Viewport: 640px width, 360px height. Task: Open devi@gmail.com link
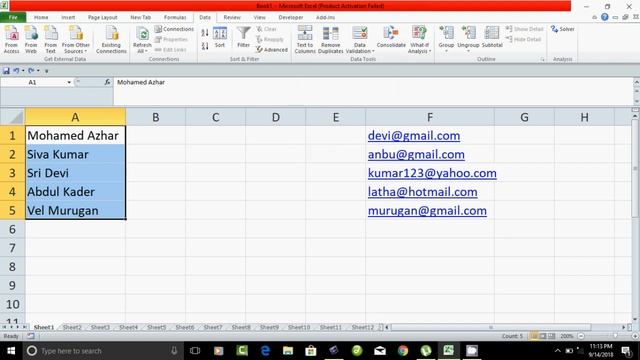point(414,136)
